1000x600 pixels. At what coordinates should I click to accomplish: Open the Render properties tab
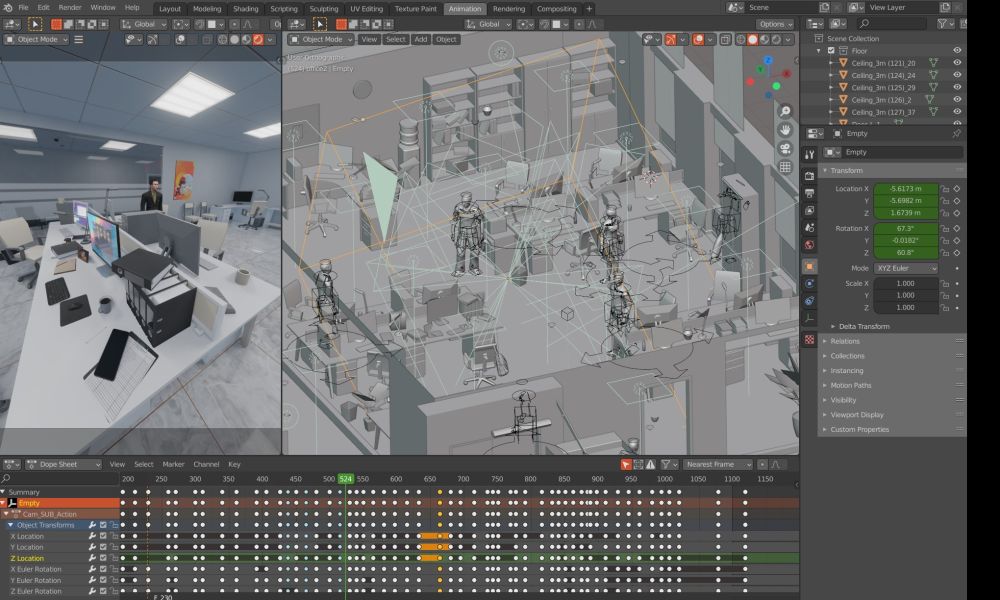[x=809, y=176]
